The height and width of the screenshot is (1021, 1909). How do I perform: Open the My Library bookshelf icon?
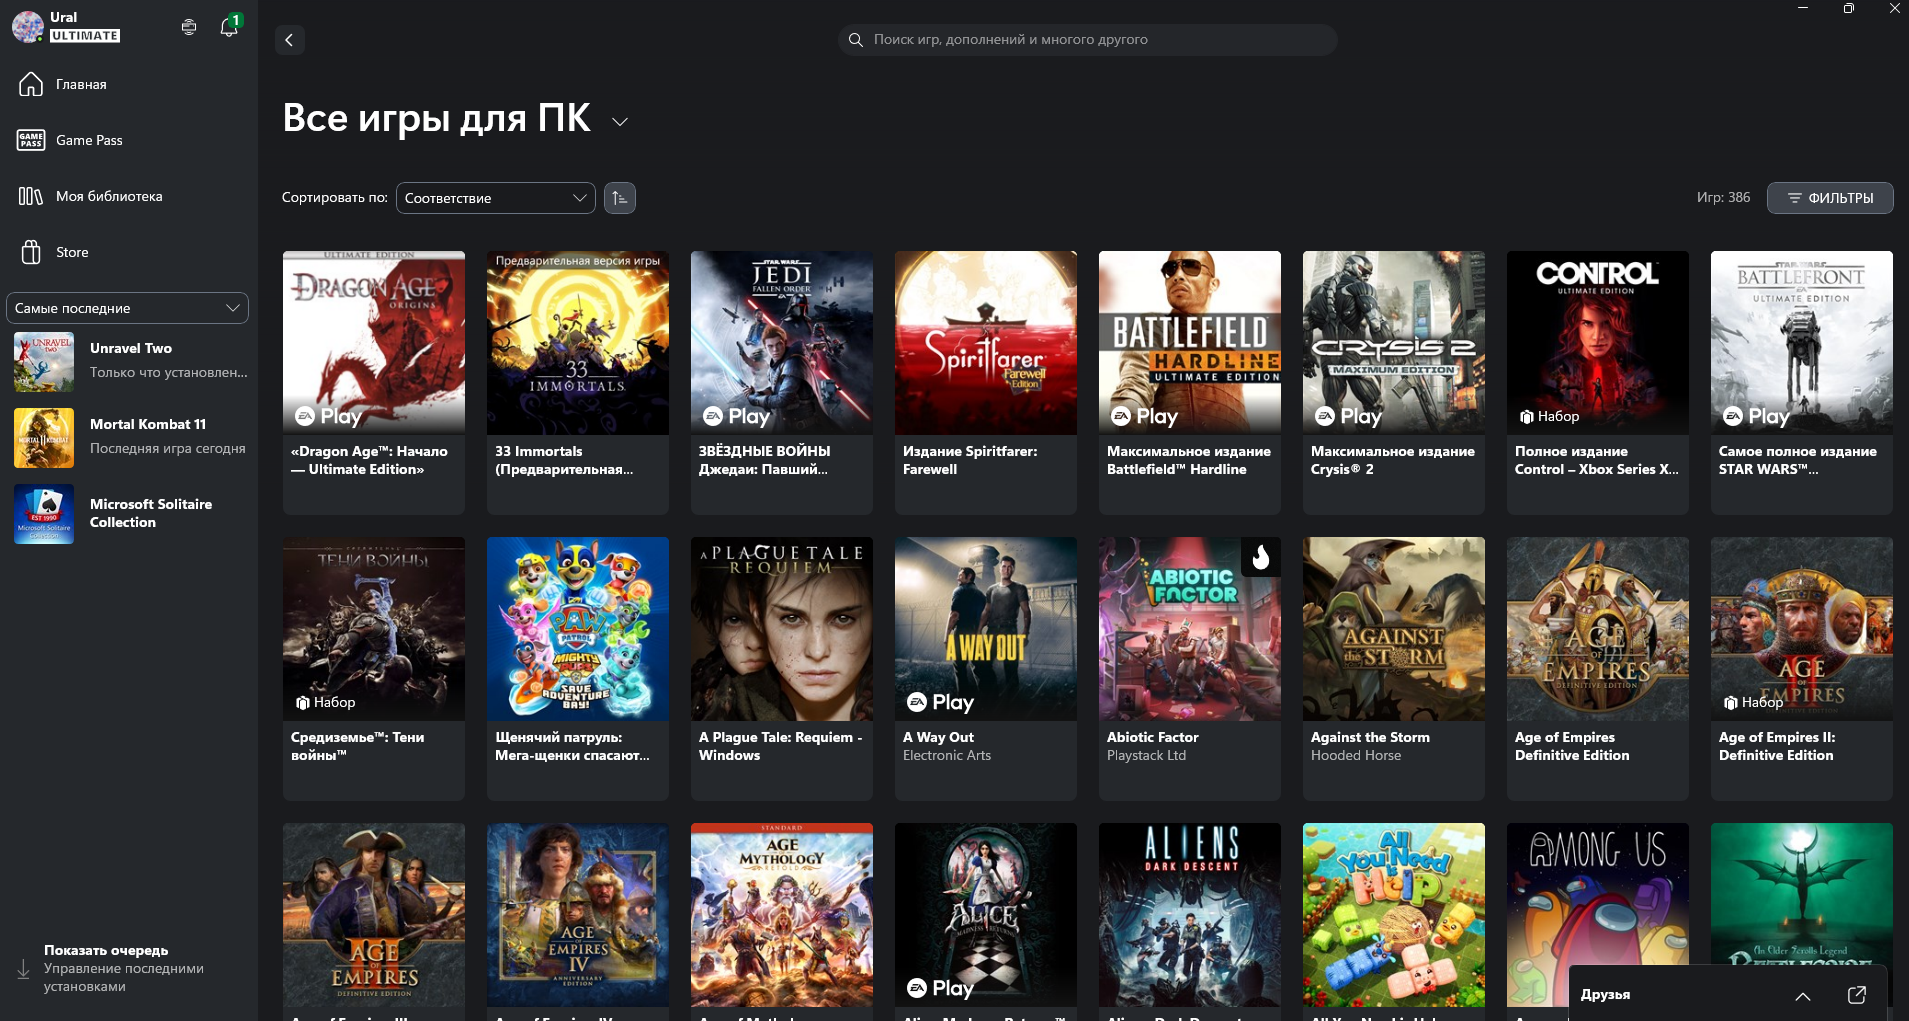pyautogui.click(x=31, y=196)
